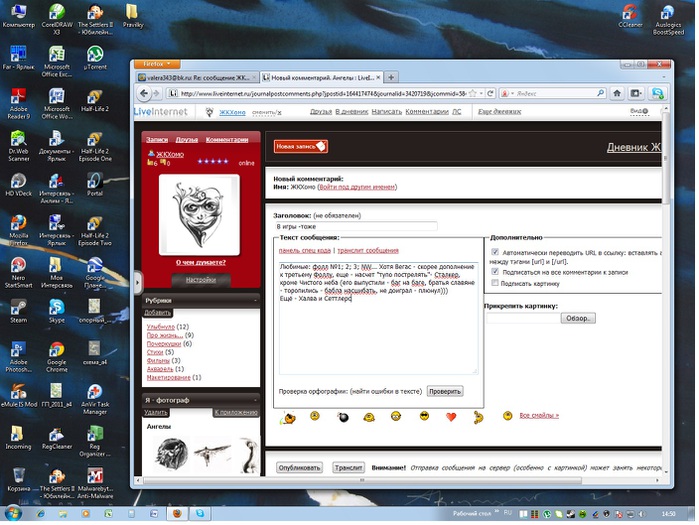Click the browser URL address bar

[322, 93]
